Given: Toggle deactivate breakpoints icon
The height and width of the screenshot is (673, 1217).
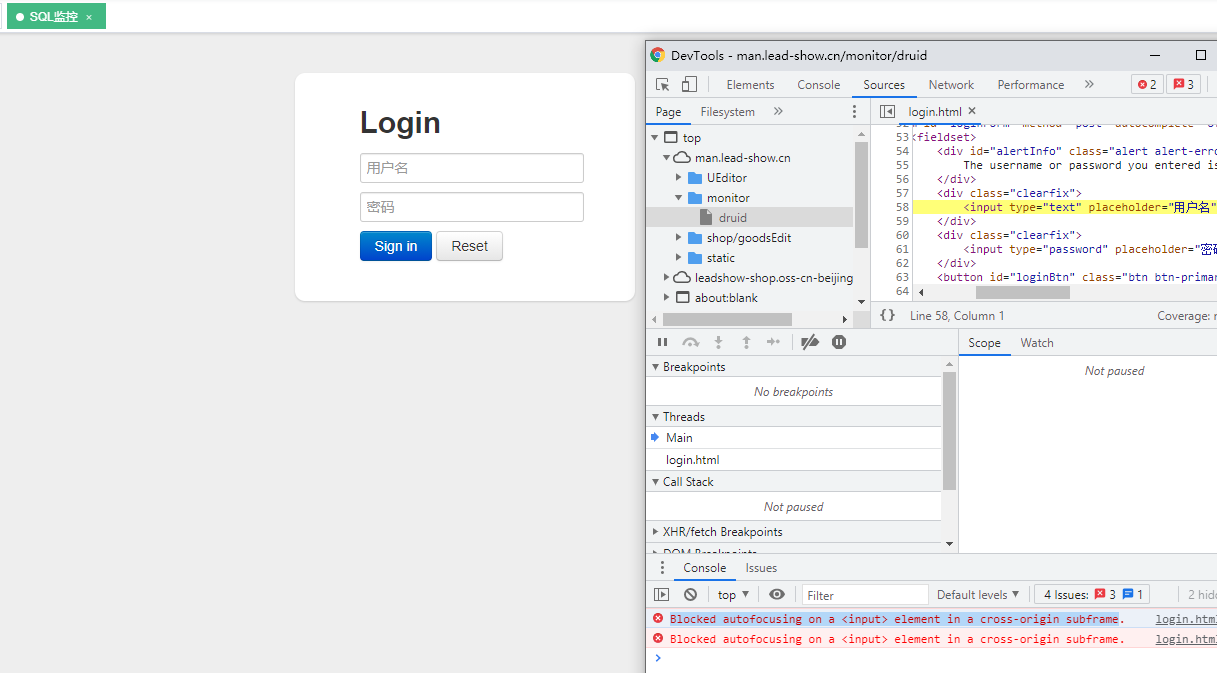Looking at the screenshot, I should click(811, 343).
